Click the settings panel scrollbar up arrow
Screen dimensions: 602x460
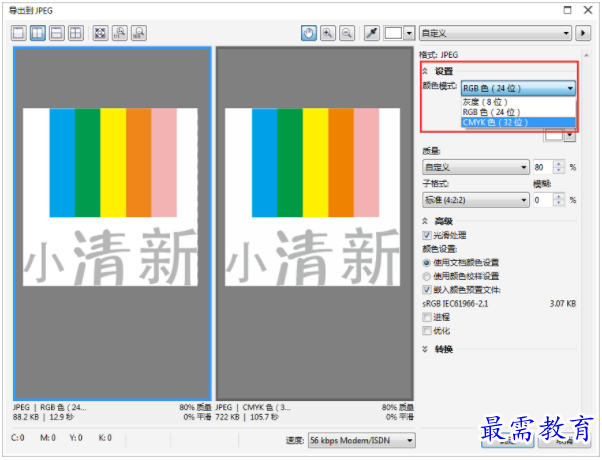click(587, 56)
